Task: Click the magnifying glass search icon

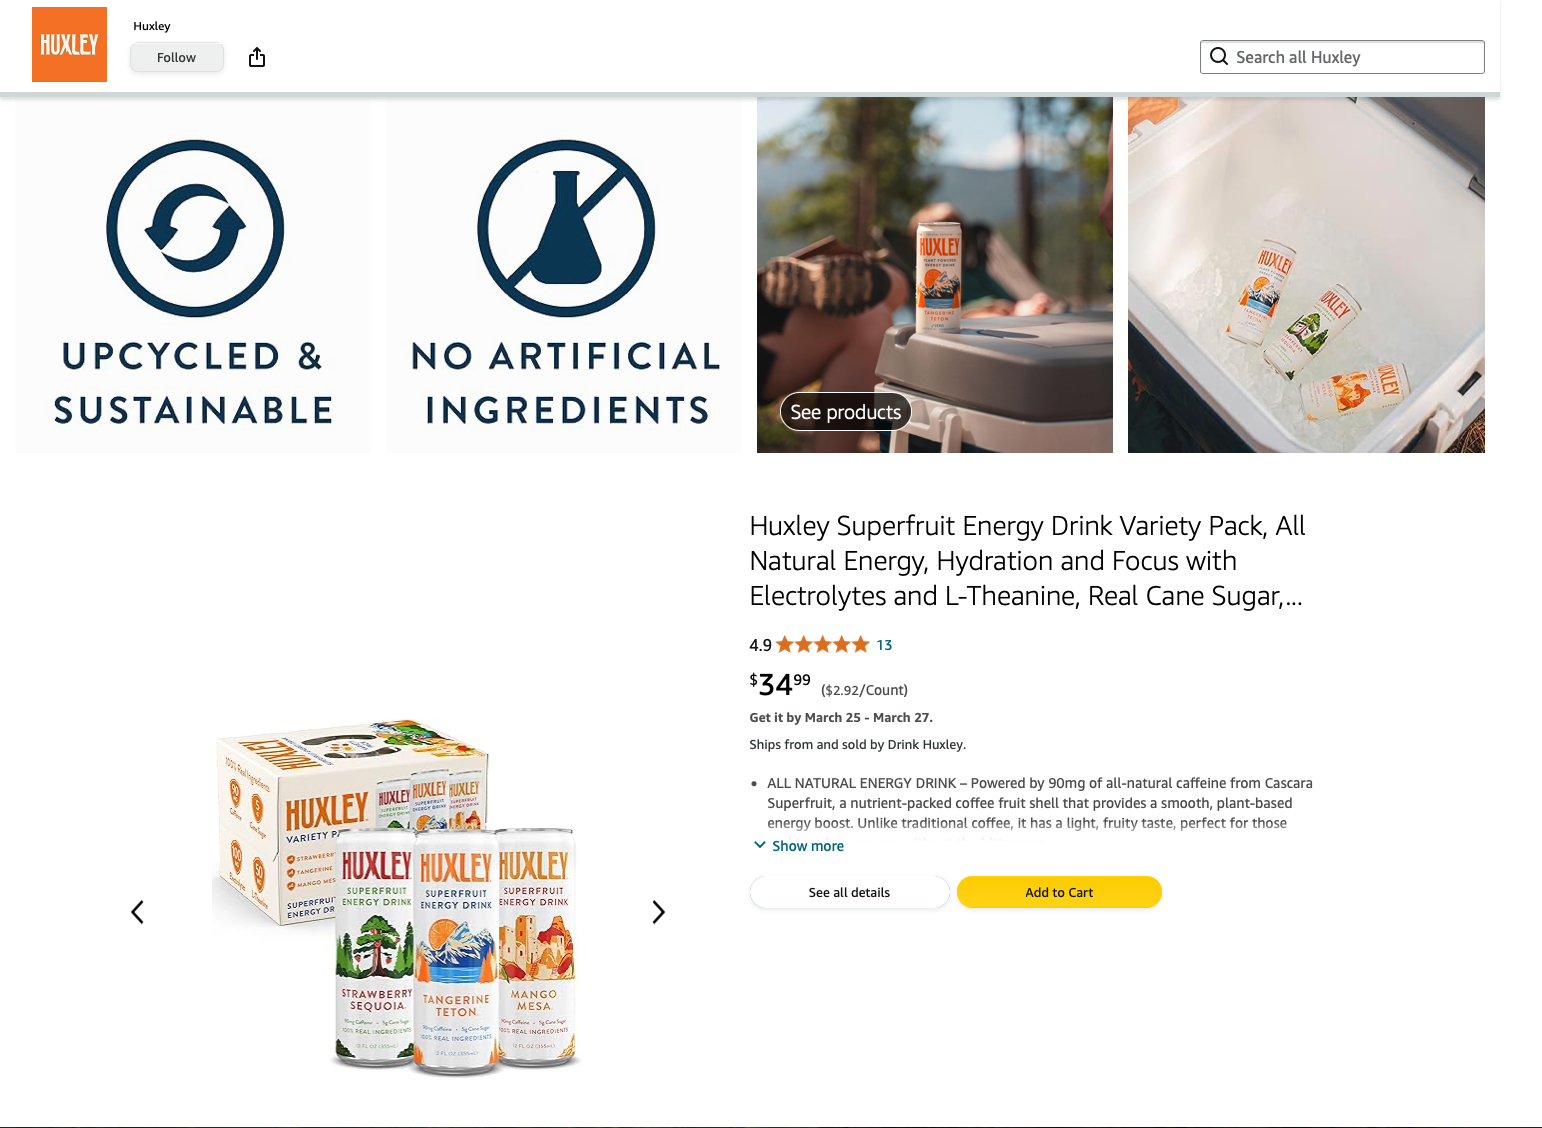Action: point(1219,56)
